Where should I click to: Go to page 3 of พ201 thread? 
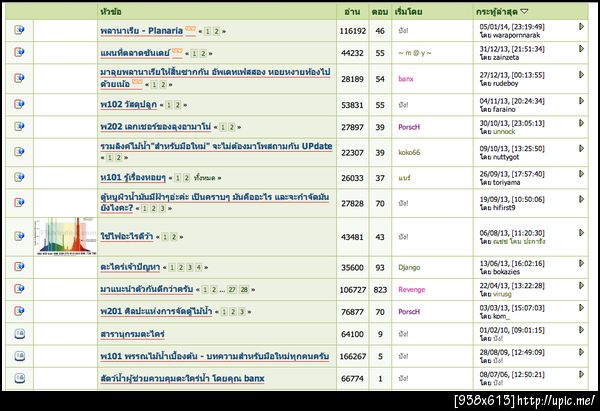click(x=242, y=312)
